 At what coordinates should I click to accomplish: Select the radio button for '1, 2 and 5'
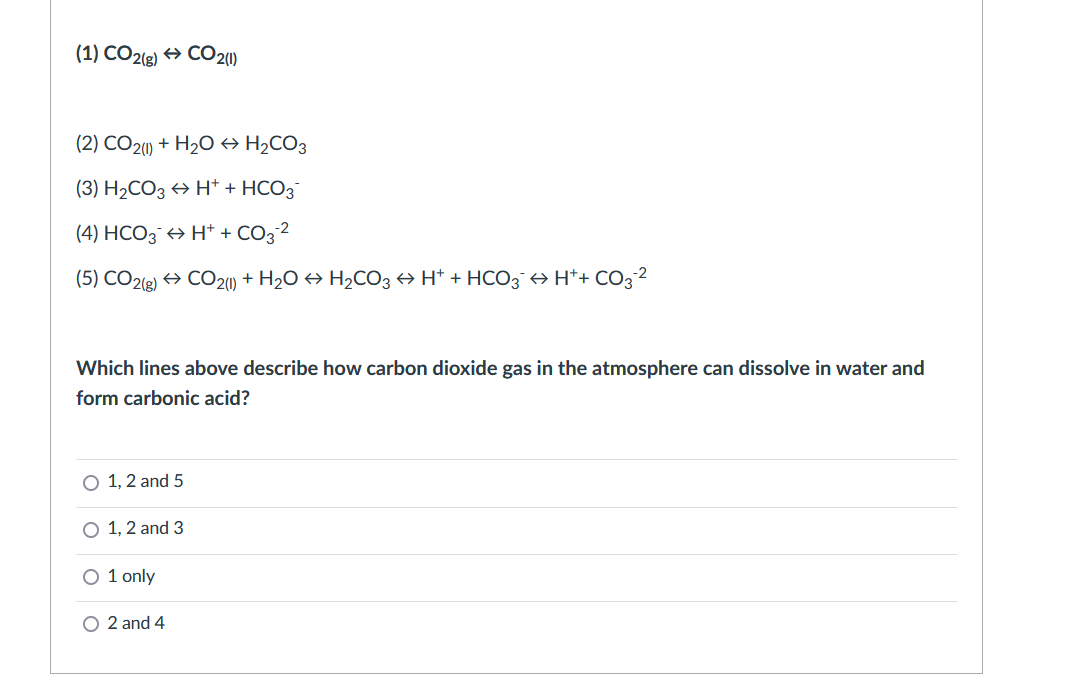click(89, 482)
